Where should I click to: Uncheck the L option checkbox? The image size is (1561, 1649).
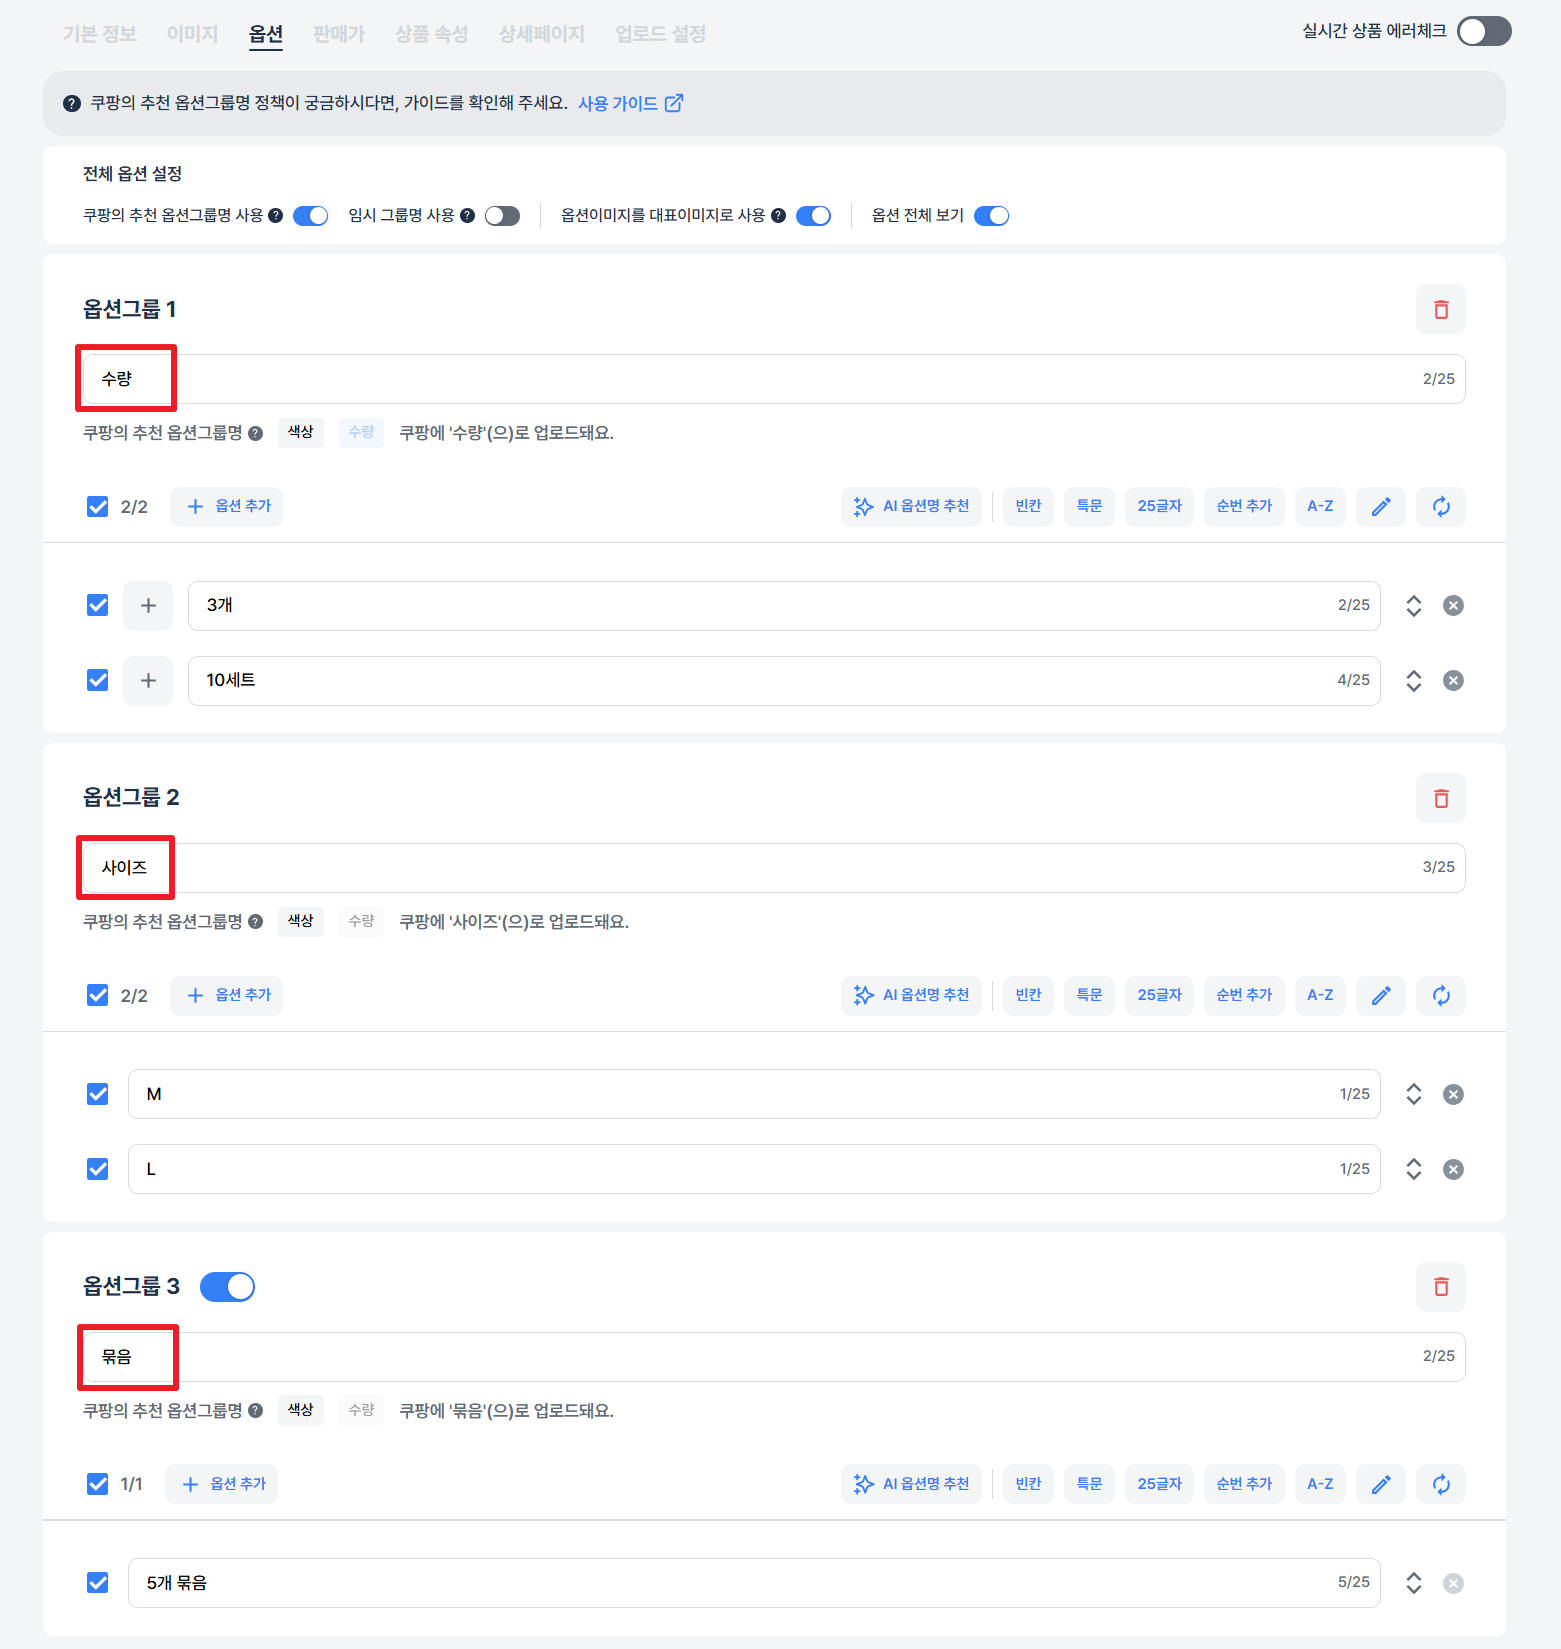tap(97, 1169)
